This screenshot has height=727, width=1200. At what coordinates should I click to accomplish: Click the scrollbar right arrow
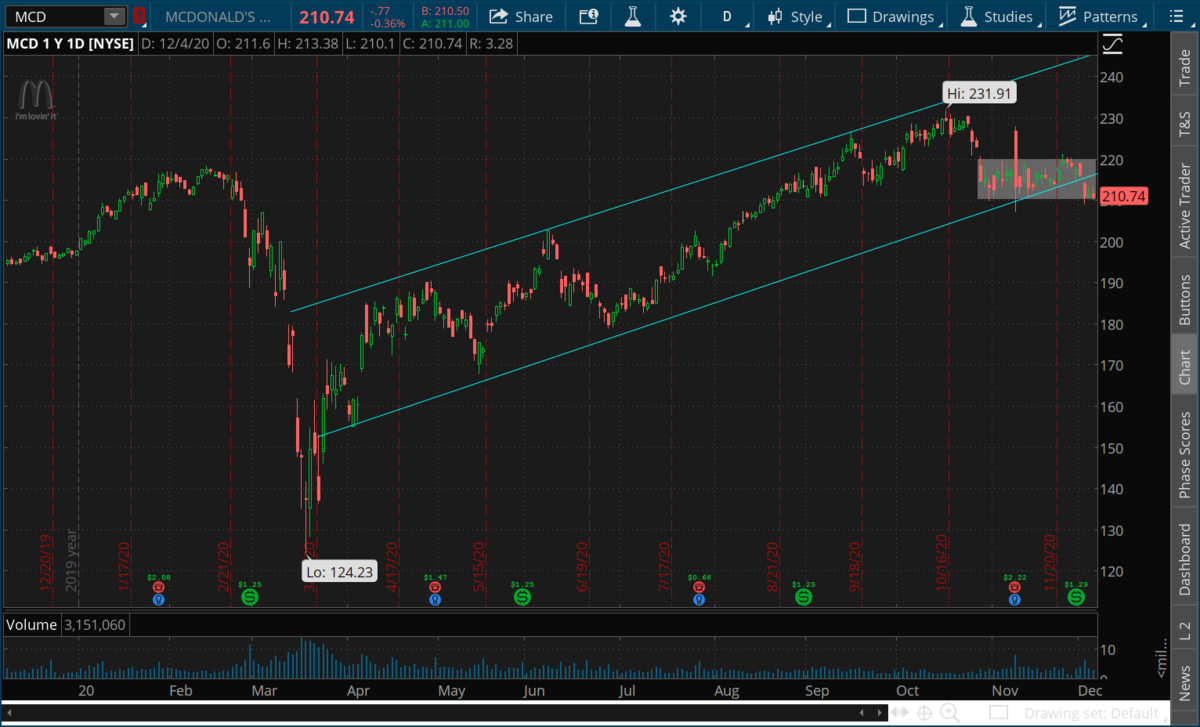[879, 714]
